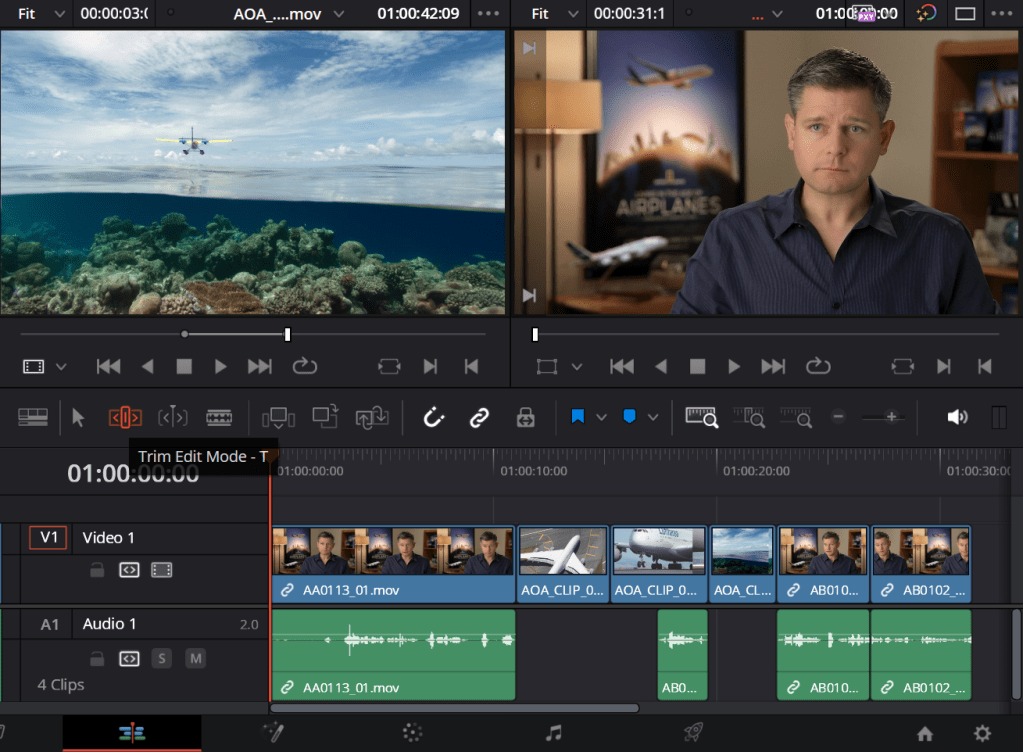Click the Replace Clip icon
This screenshot has height=752, width=1023.
coord(371,418)
